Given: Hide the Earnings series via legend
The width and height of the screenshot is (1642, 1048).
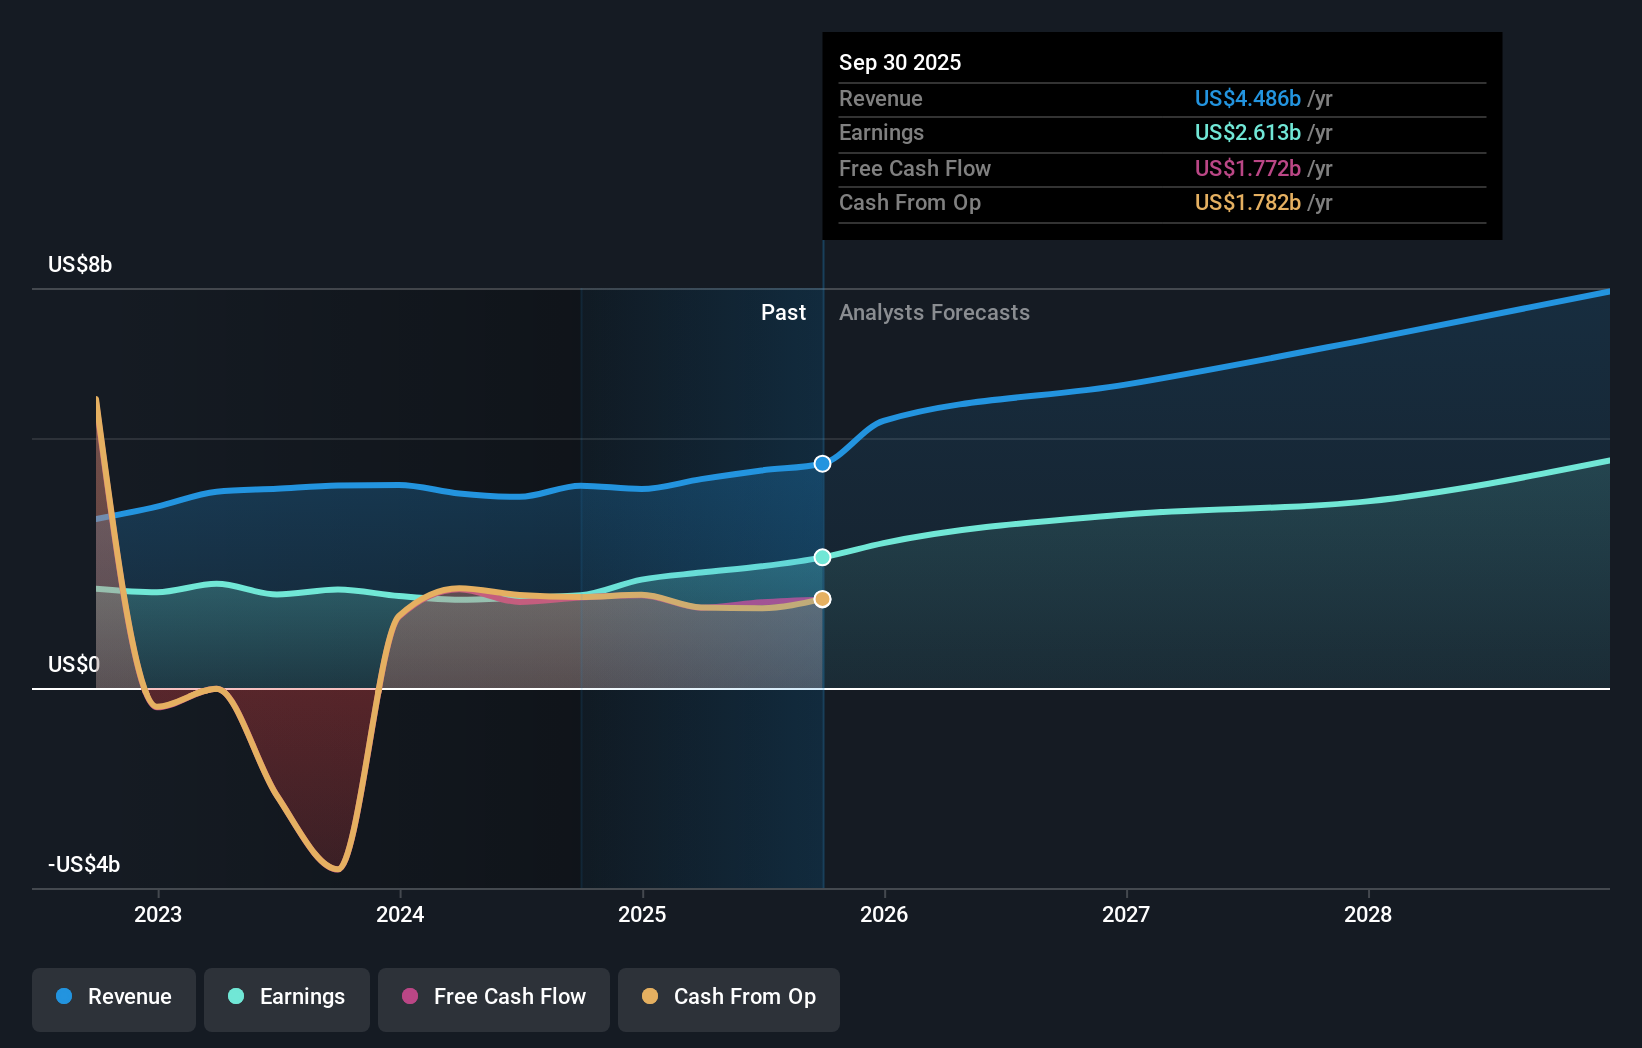Looking at the screenshot, I should pyautogui.click(x=287, y=997).
